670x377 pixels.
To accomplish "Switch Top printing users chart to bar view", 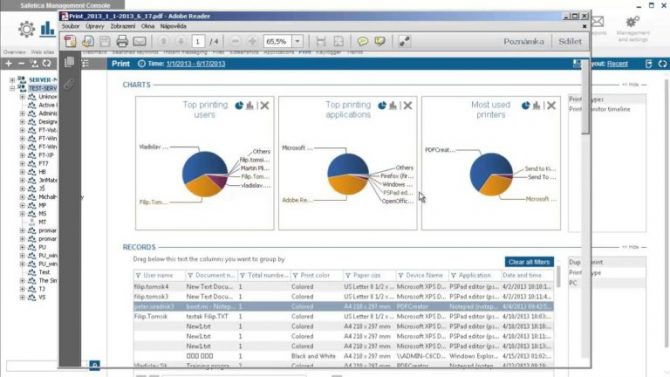I will click(x=250, y=106).
